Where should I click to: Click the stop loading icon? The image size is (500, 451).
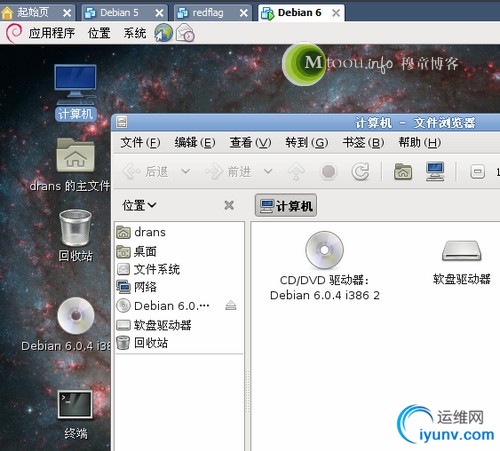329,172
